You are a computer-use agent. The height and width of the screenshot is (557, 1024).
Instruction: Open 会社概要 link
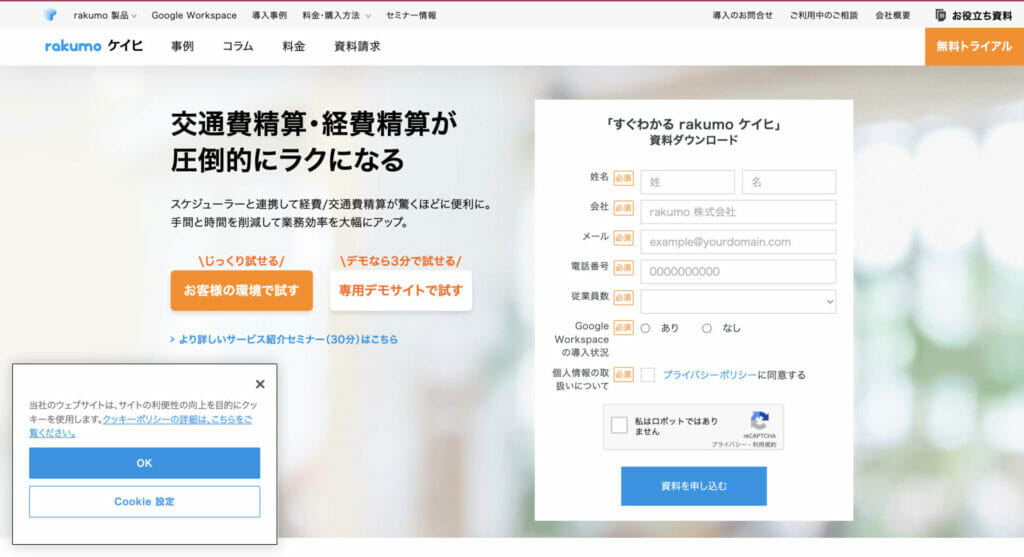tap(893, 15)
